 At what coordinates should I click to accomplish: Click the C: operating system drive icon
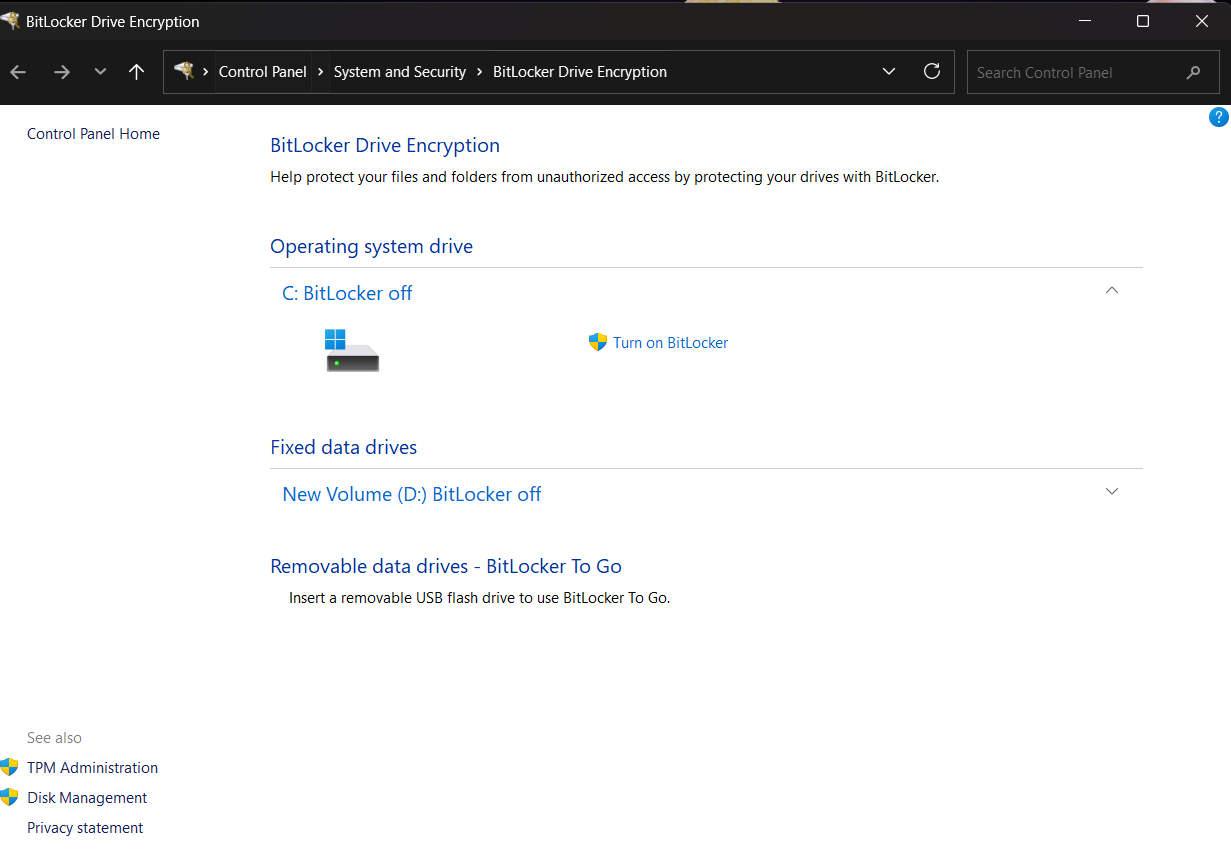click(351, 349)
